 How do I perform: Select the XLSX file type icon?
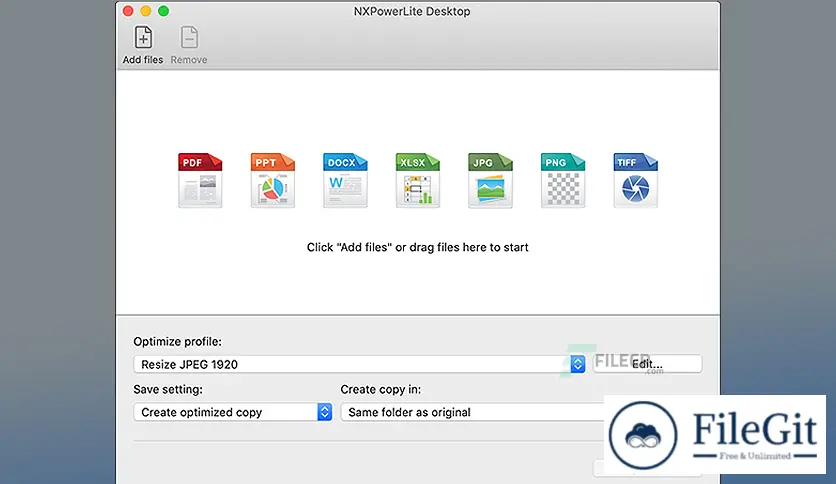pos(417,180)
